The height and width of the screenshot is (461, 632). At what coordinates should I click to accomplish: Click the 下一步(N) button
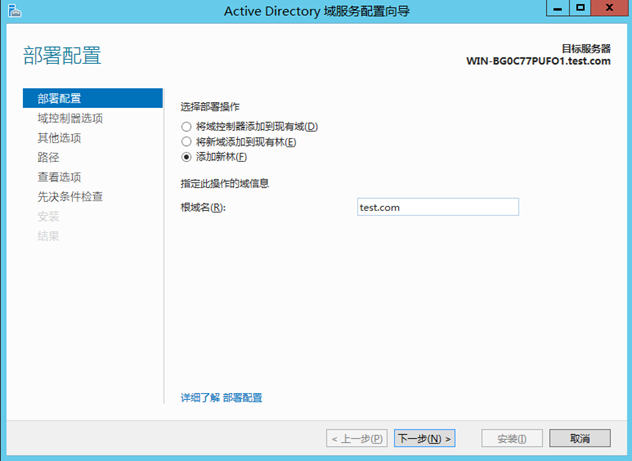tap(424, 438)
